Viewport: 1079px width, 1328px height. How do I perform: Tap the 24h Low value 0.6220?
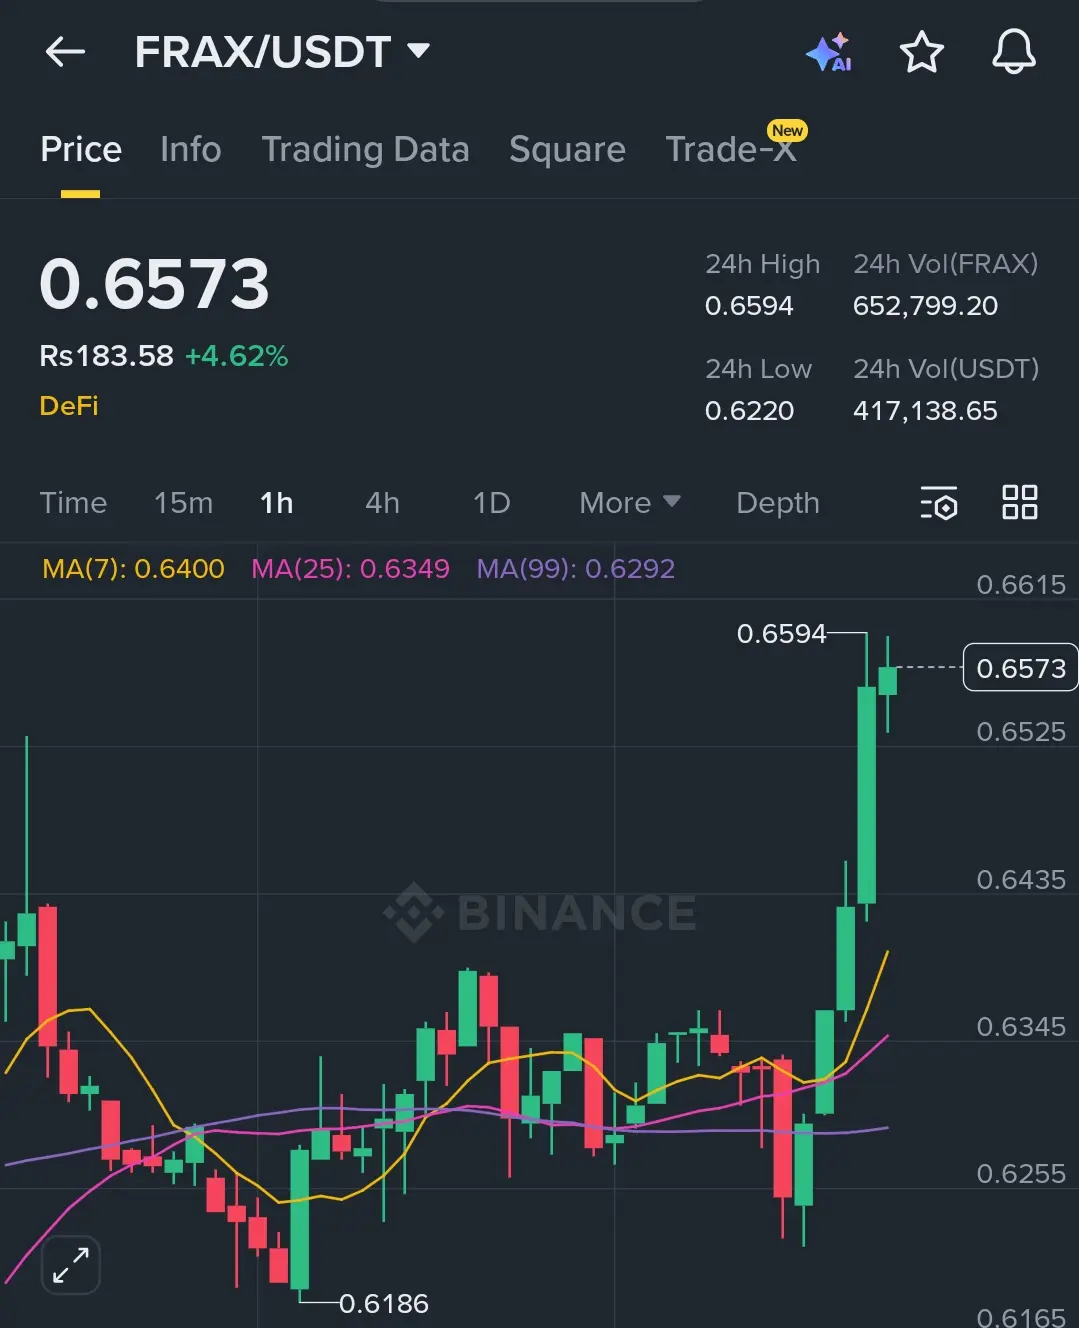pos(749,411)
